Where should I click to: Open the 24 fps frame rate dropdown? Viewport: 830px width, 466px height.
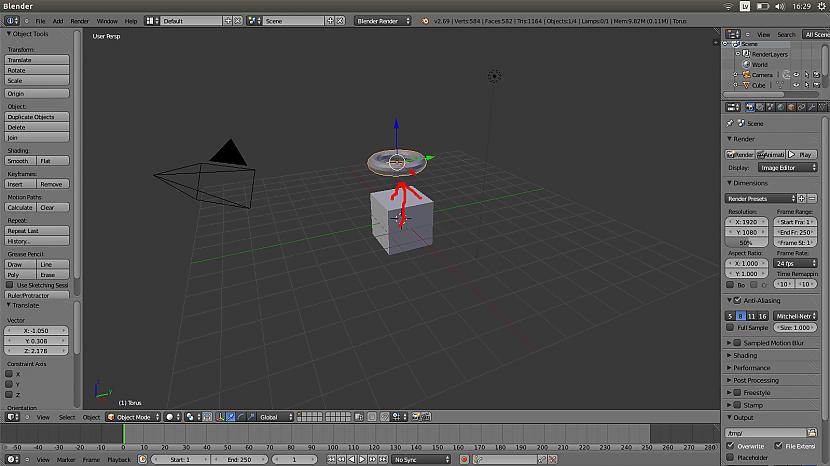(796, 263)
